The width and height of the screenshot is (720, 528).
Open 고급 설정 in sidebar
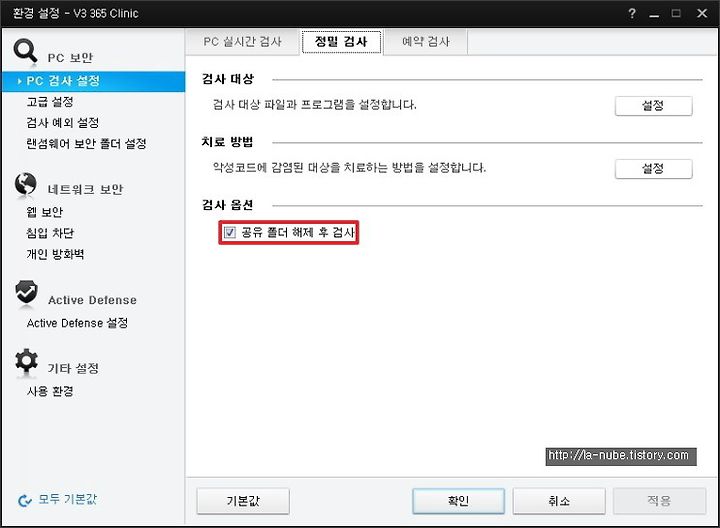[50, 102]
